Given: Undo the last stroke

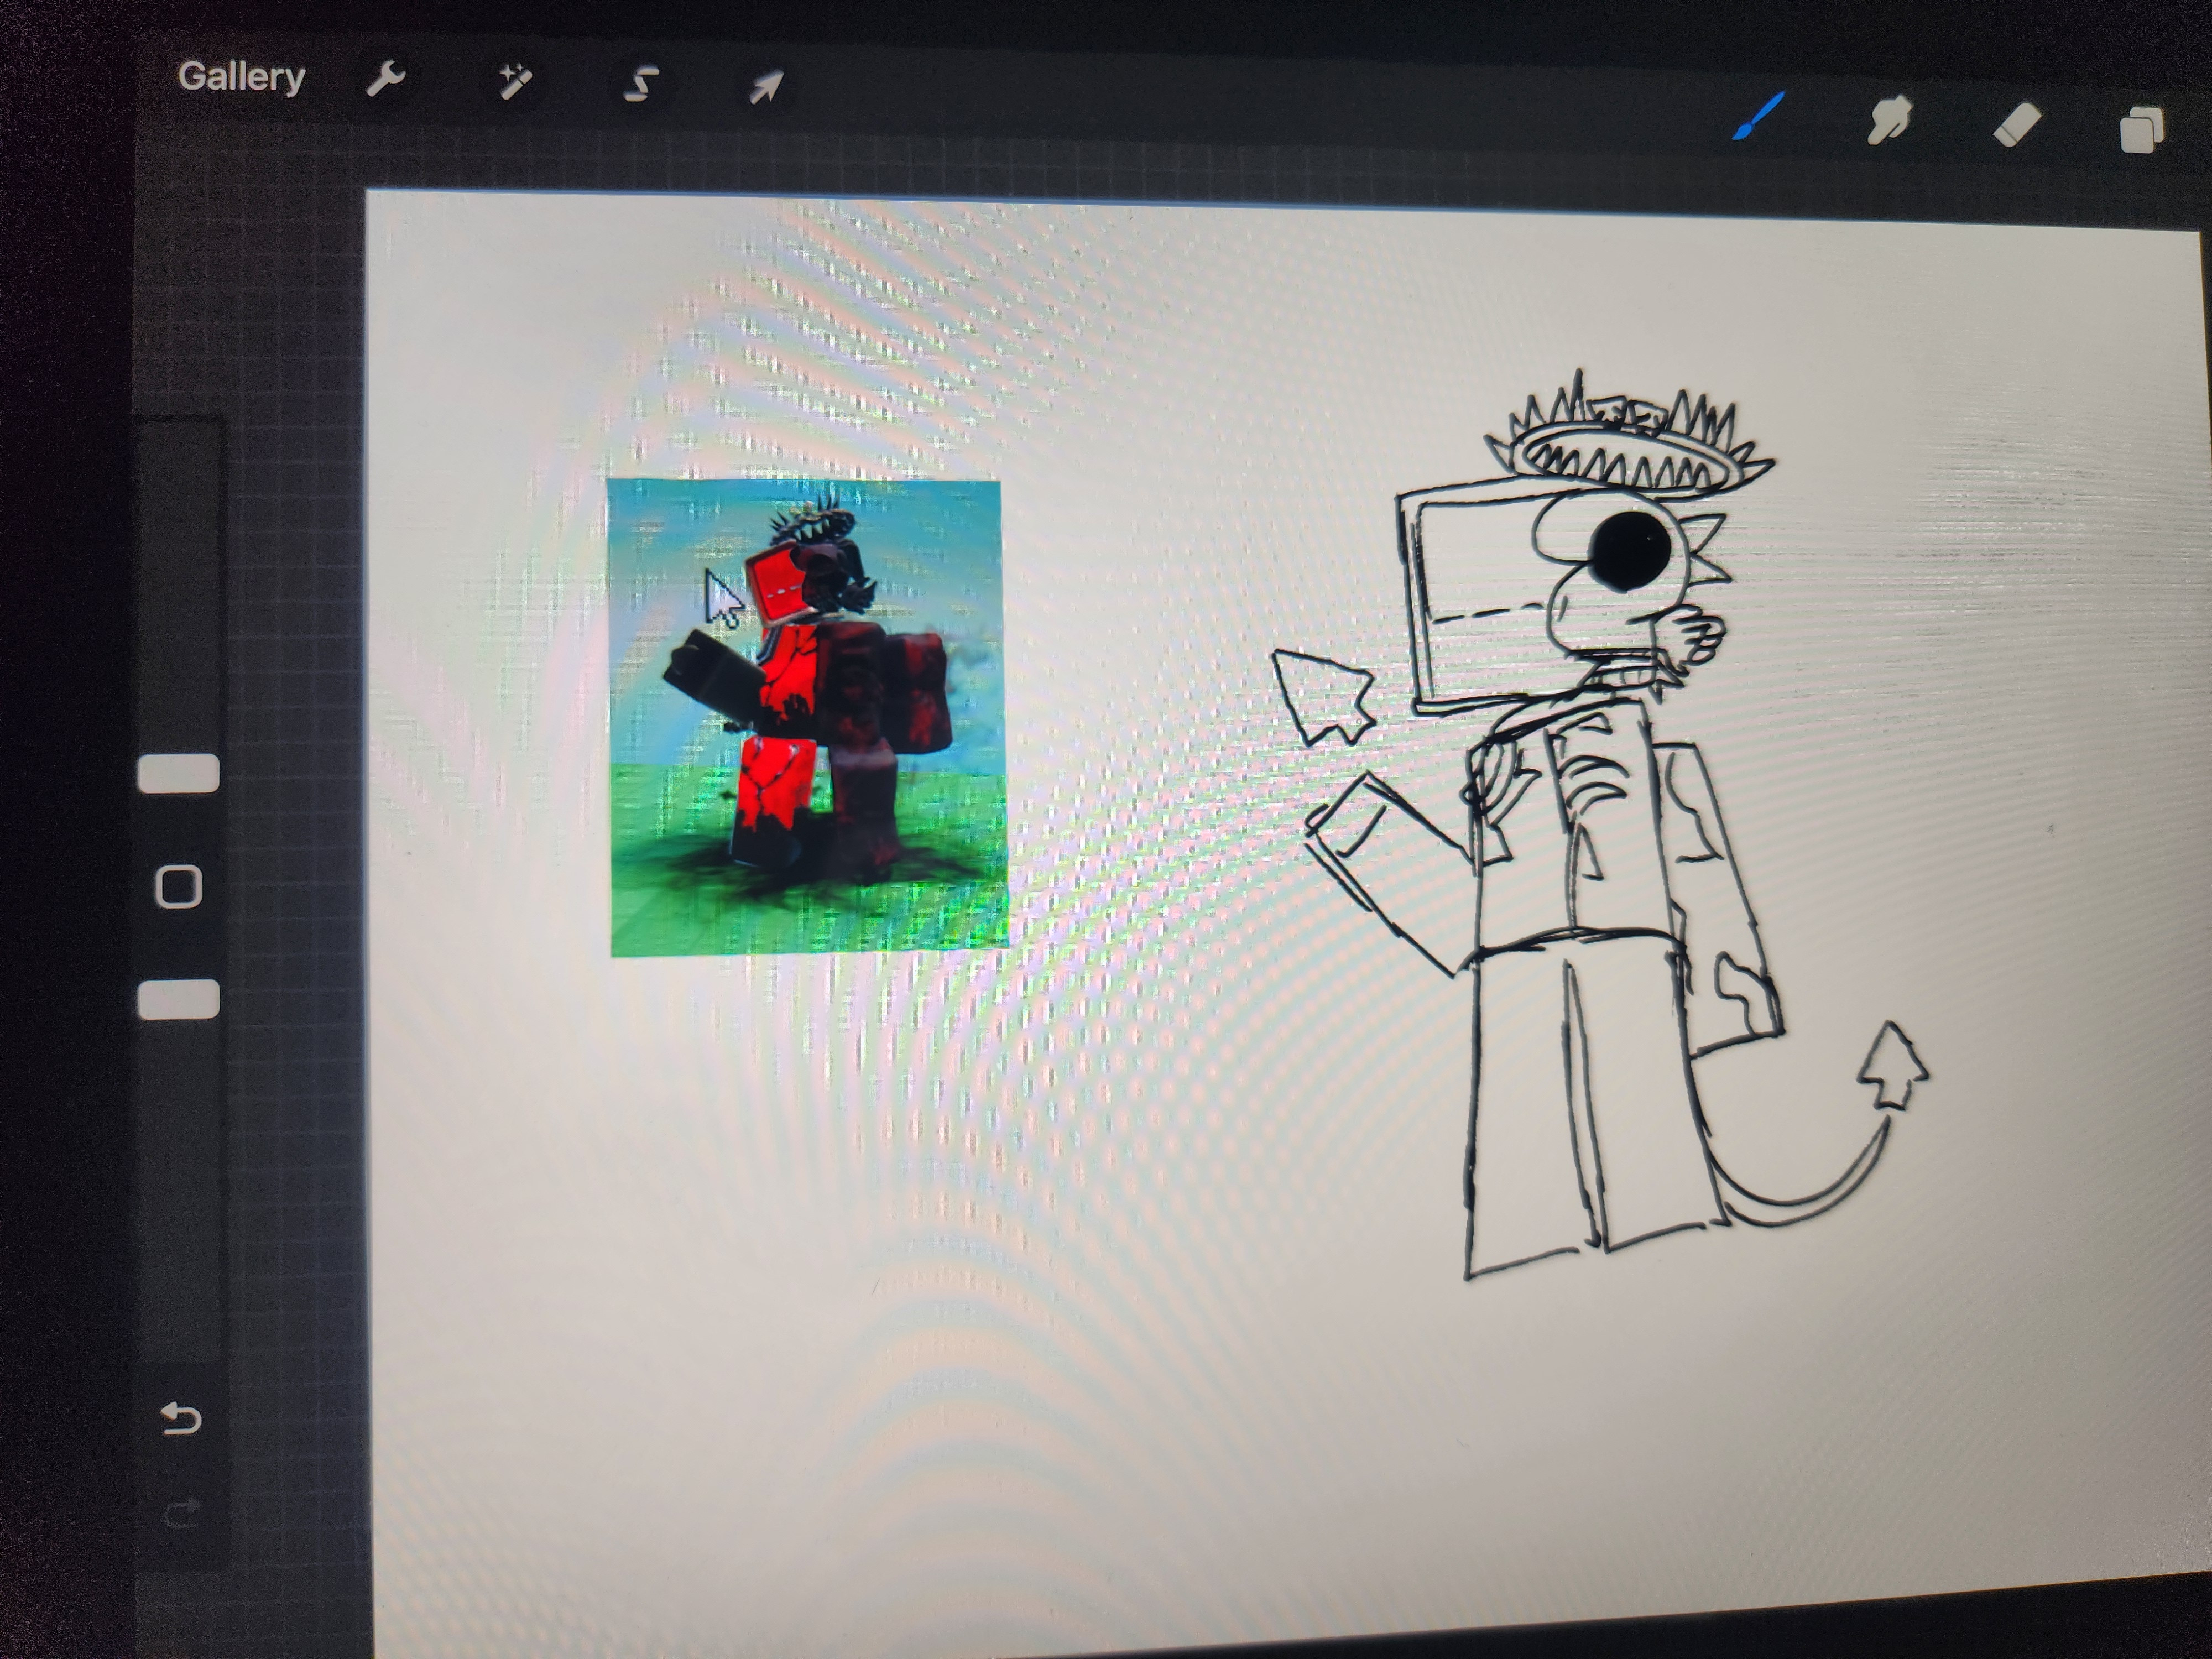Looking at the screenshot, I should (181, 1418).
